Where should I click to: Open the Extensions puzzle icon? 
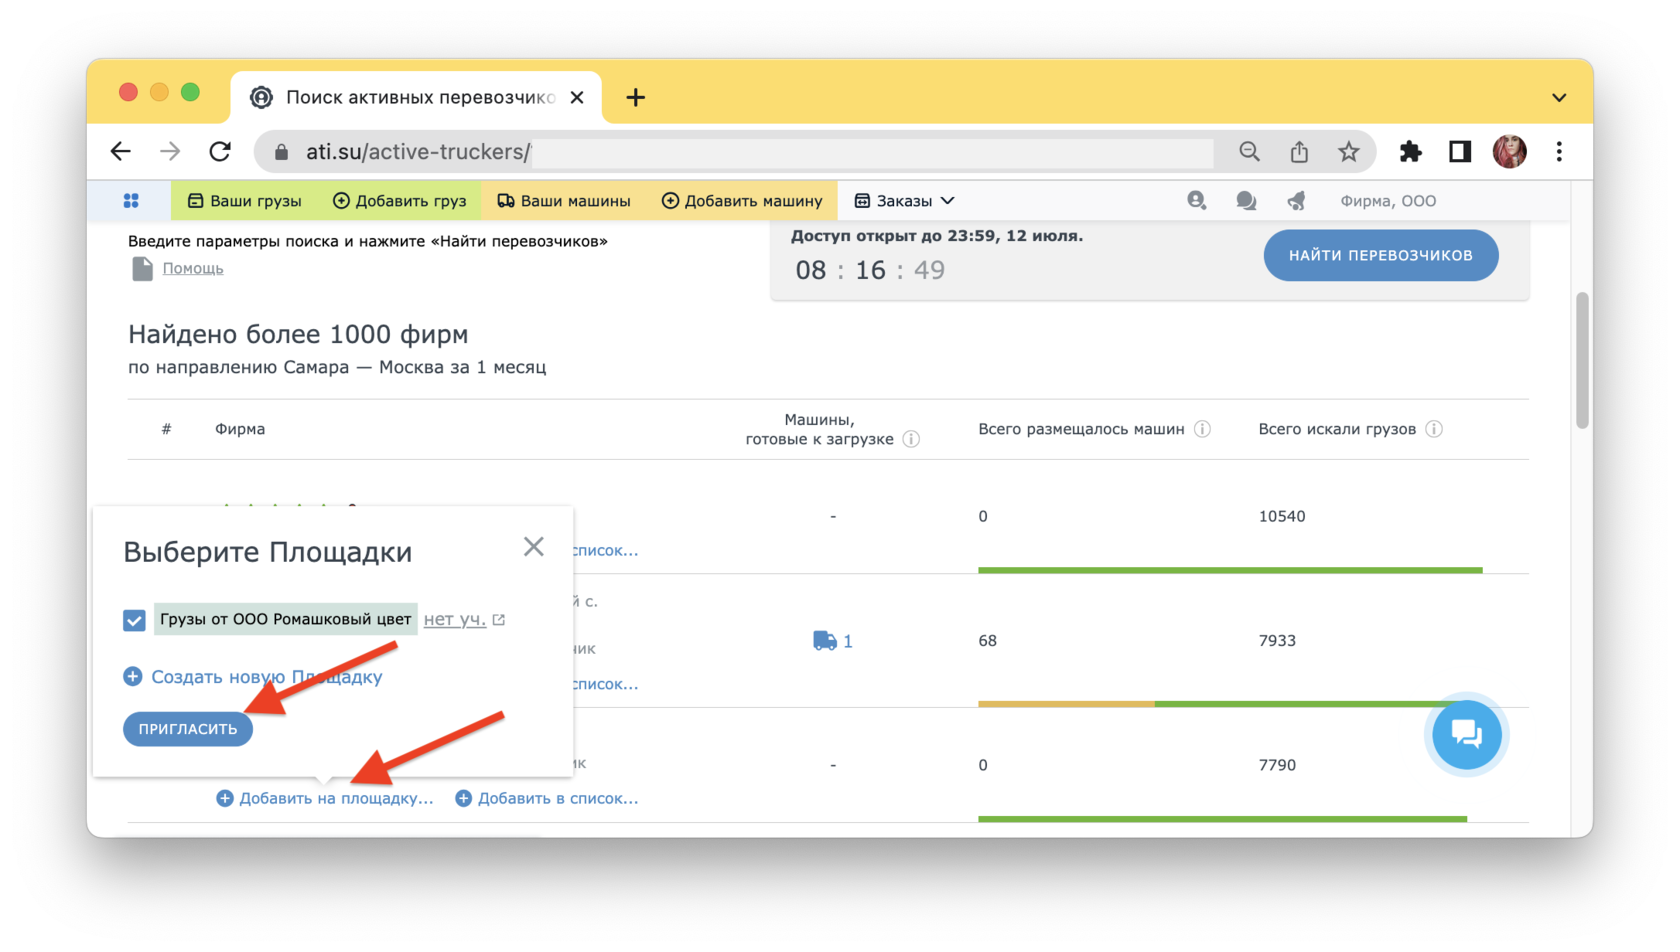click(1410, 152)
